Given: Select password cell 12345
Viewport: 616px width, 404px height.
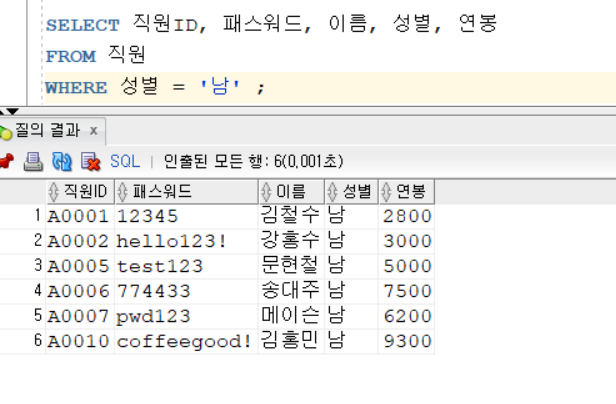Looking at the screenshot, I should [x=186, y=216].
